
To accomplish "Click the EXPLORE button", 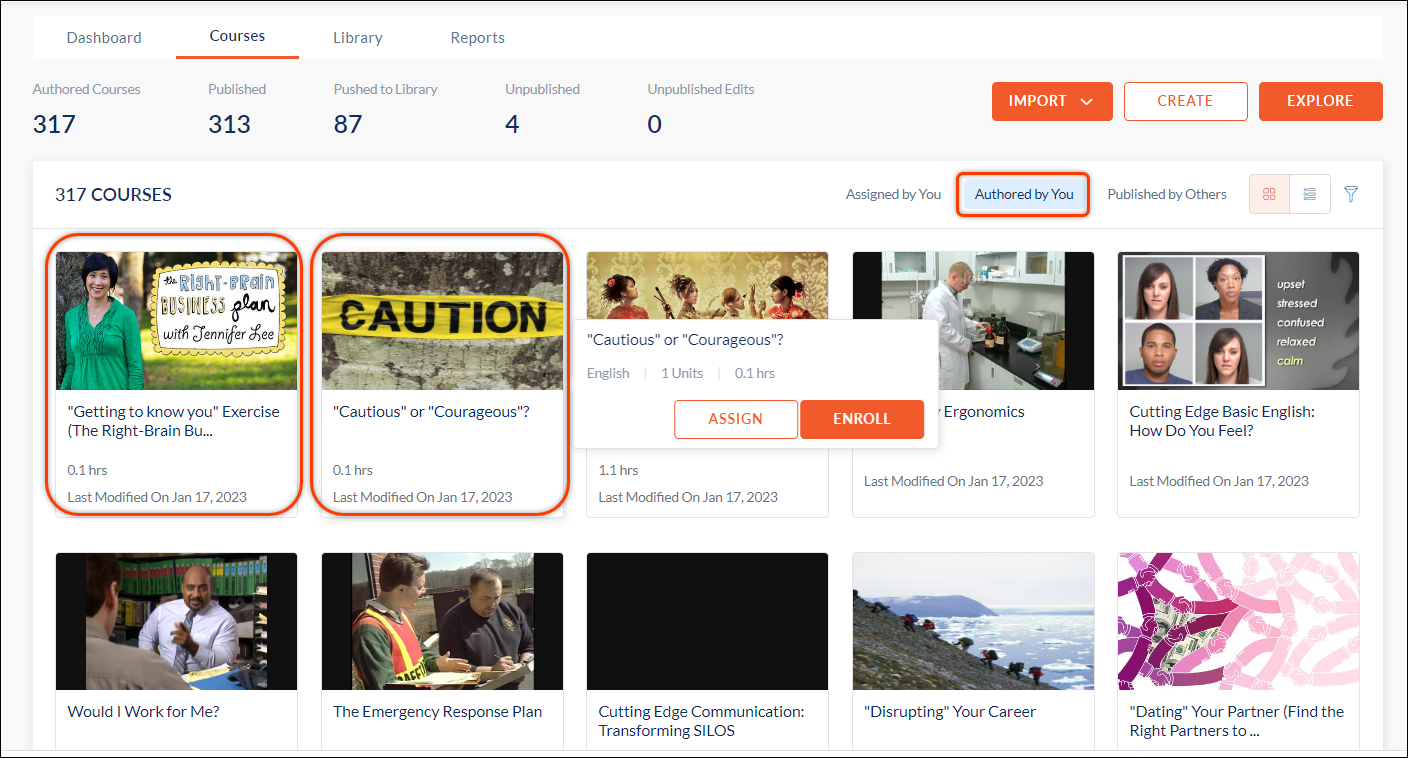I will point(1320,101).
